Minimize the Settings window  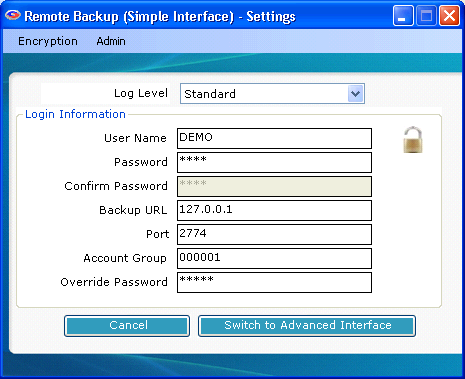point(403,16)
